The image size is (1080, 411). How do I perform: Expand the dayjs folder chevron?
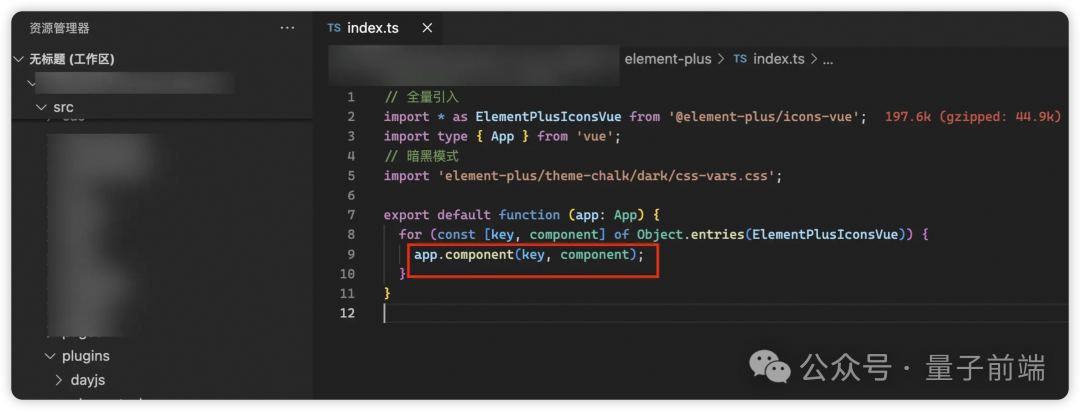[x=59, y=380]
